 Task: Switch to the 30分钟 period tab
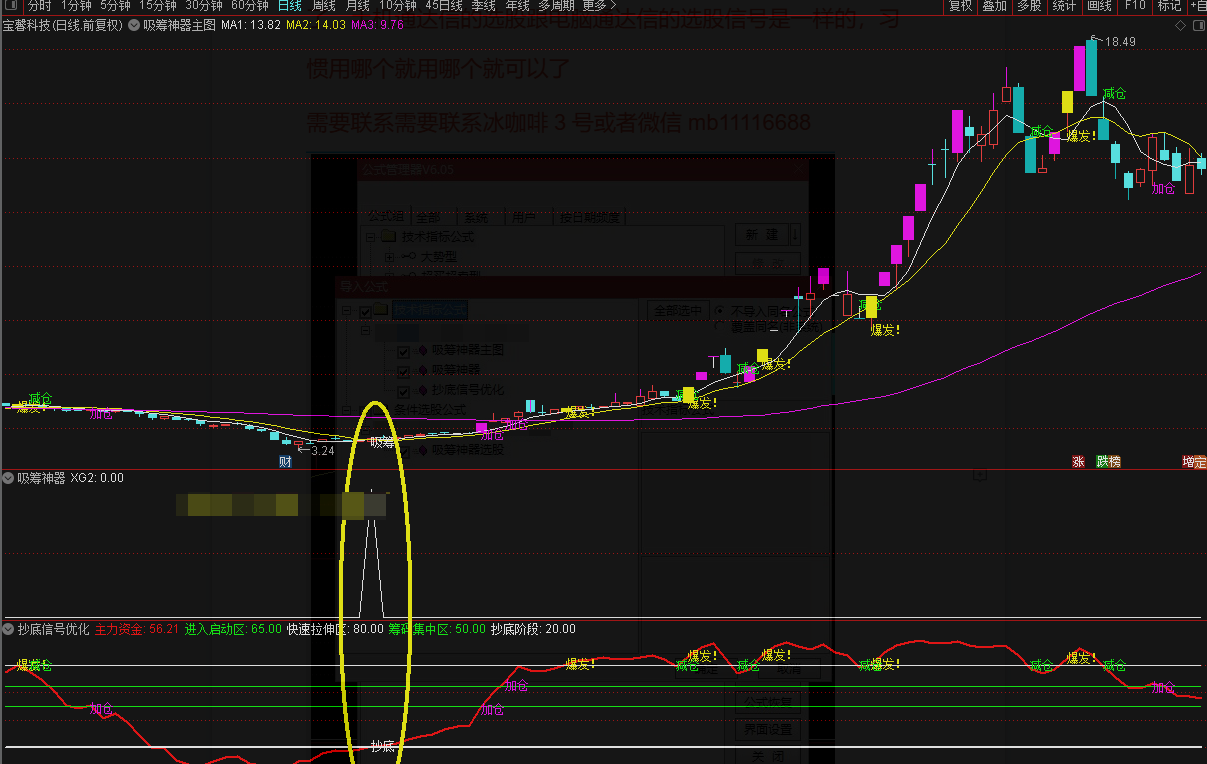pyautogui.click(x=204, y=6)
